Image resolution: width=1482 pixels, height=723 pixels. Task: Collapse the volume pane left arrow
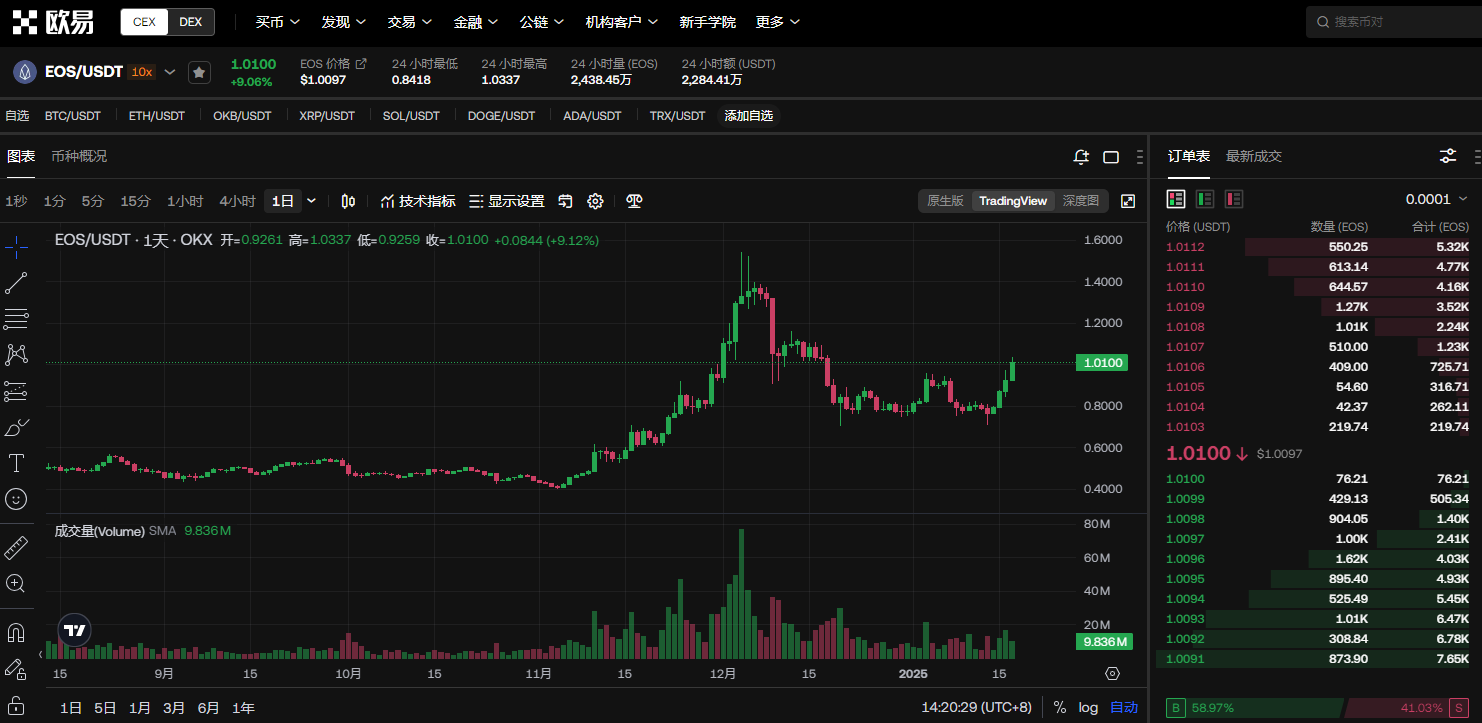click(41, 654)
